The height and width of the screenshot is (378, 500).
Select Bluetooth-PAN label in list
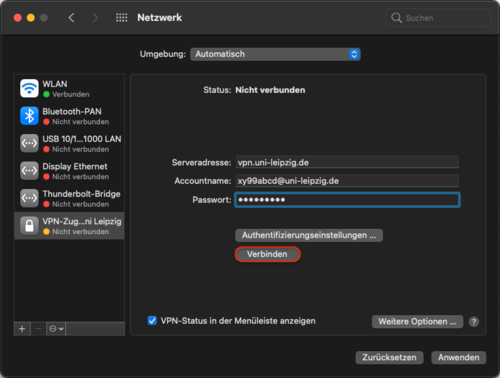pos(72,111)
